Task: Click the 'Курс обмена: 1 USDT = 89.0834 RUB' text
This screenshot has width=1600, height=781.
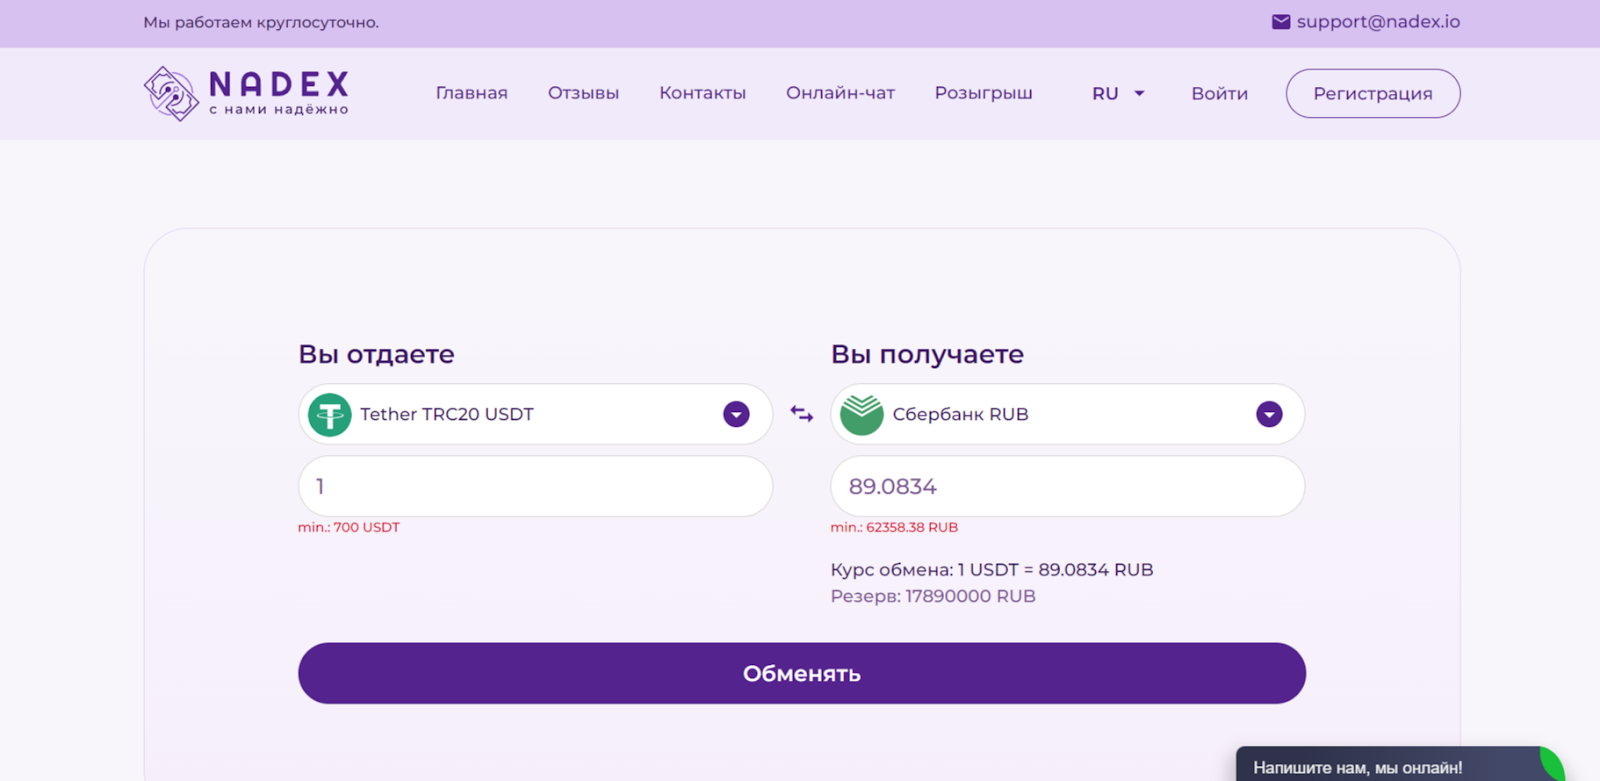Action: pos(992,569)
